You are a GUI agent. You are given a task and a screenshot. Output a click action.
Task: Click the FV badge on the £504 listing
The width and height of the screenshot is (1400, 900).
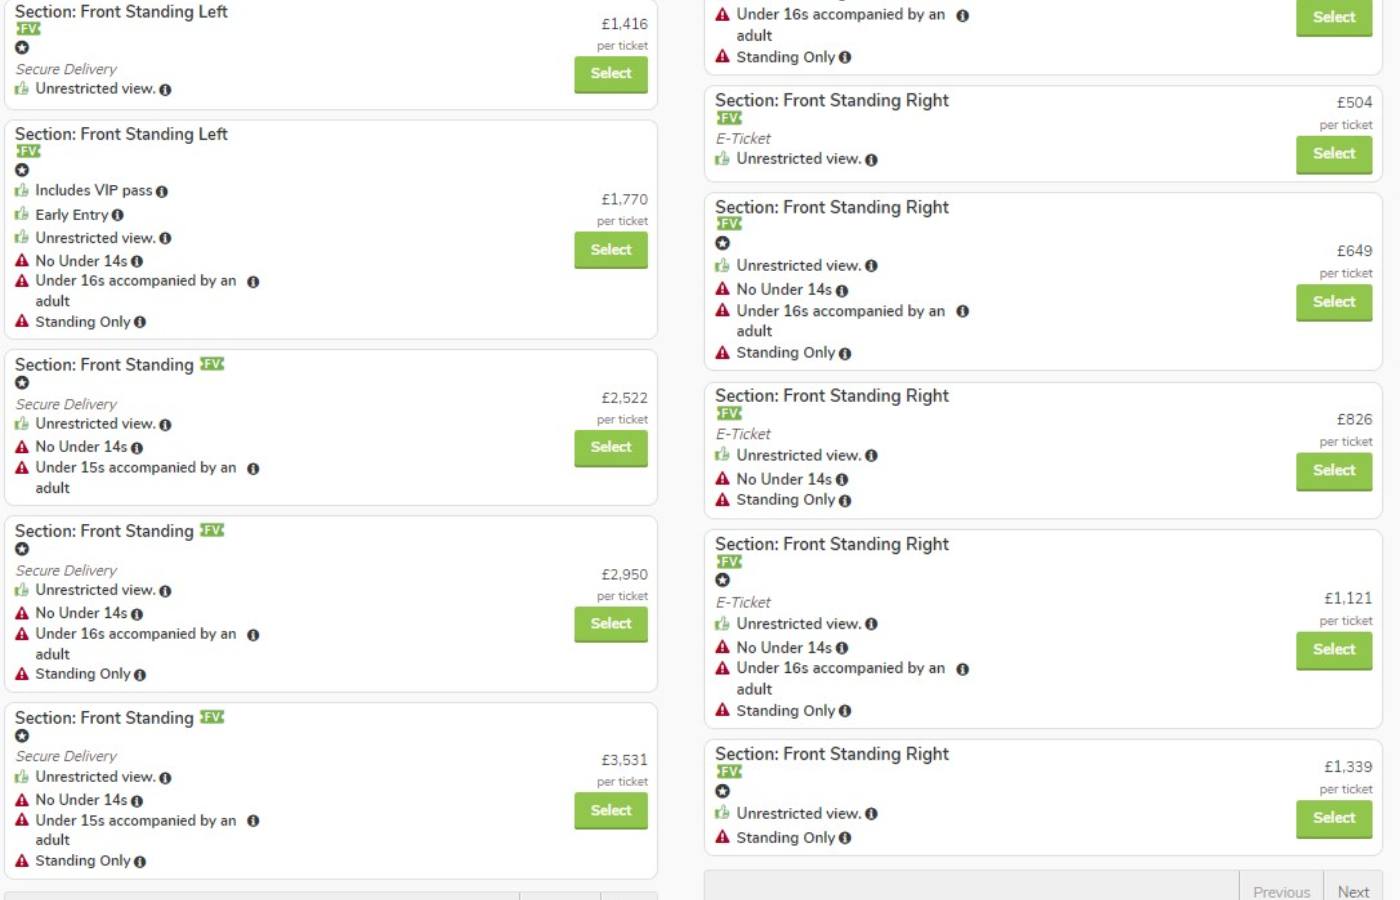(x=729, y=118)
